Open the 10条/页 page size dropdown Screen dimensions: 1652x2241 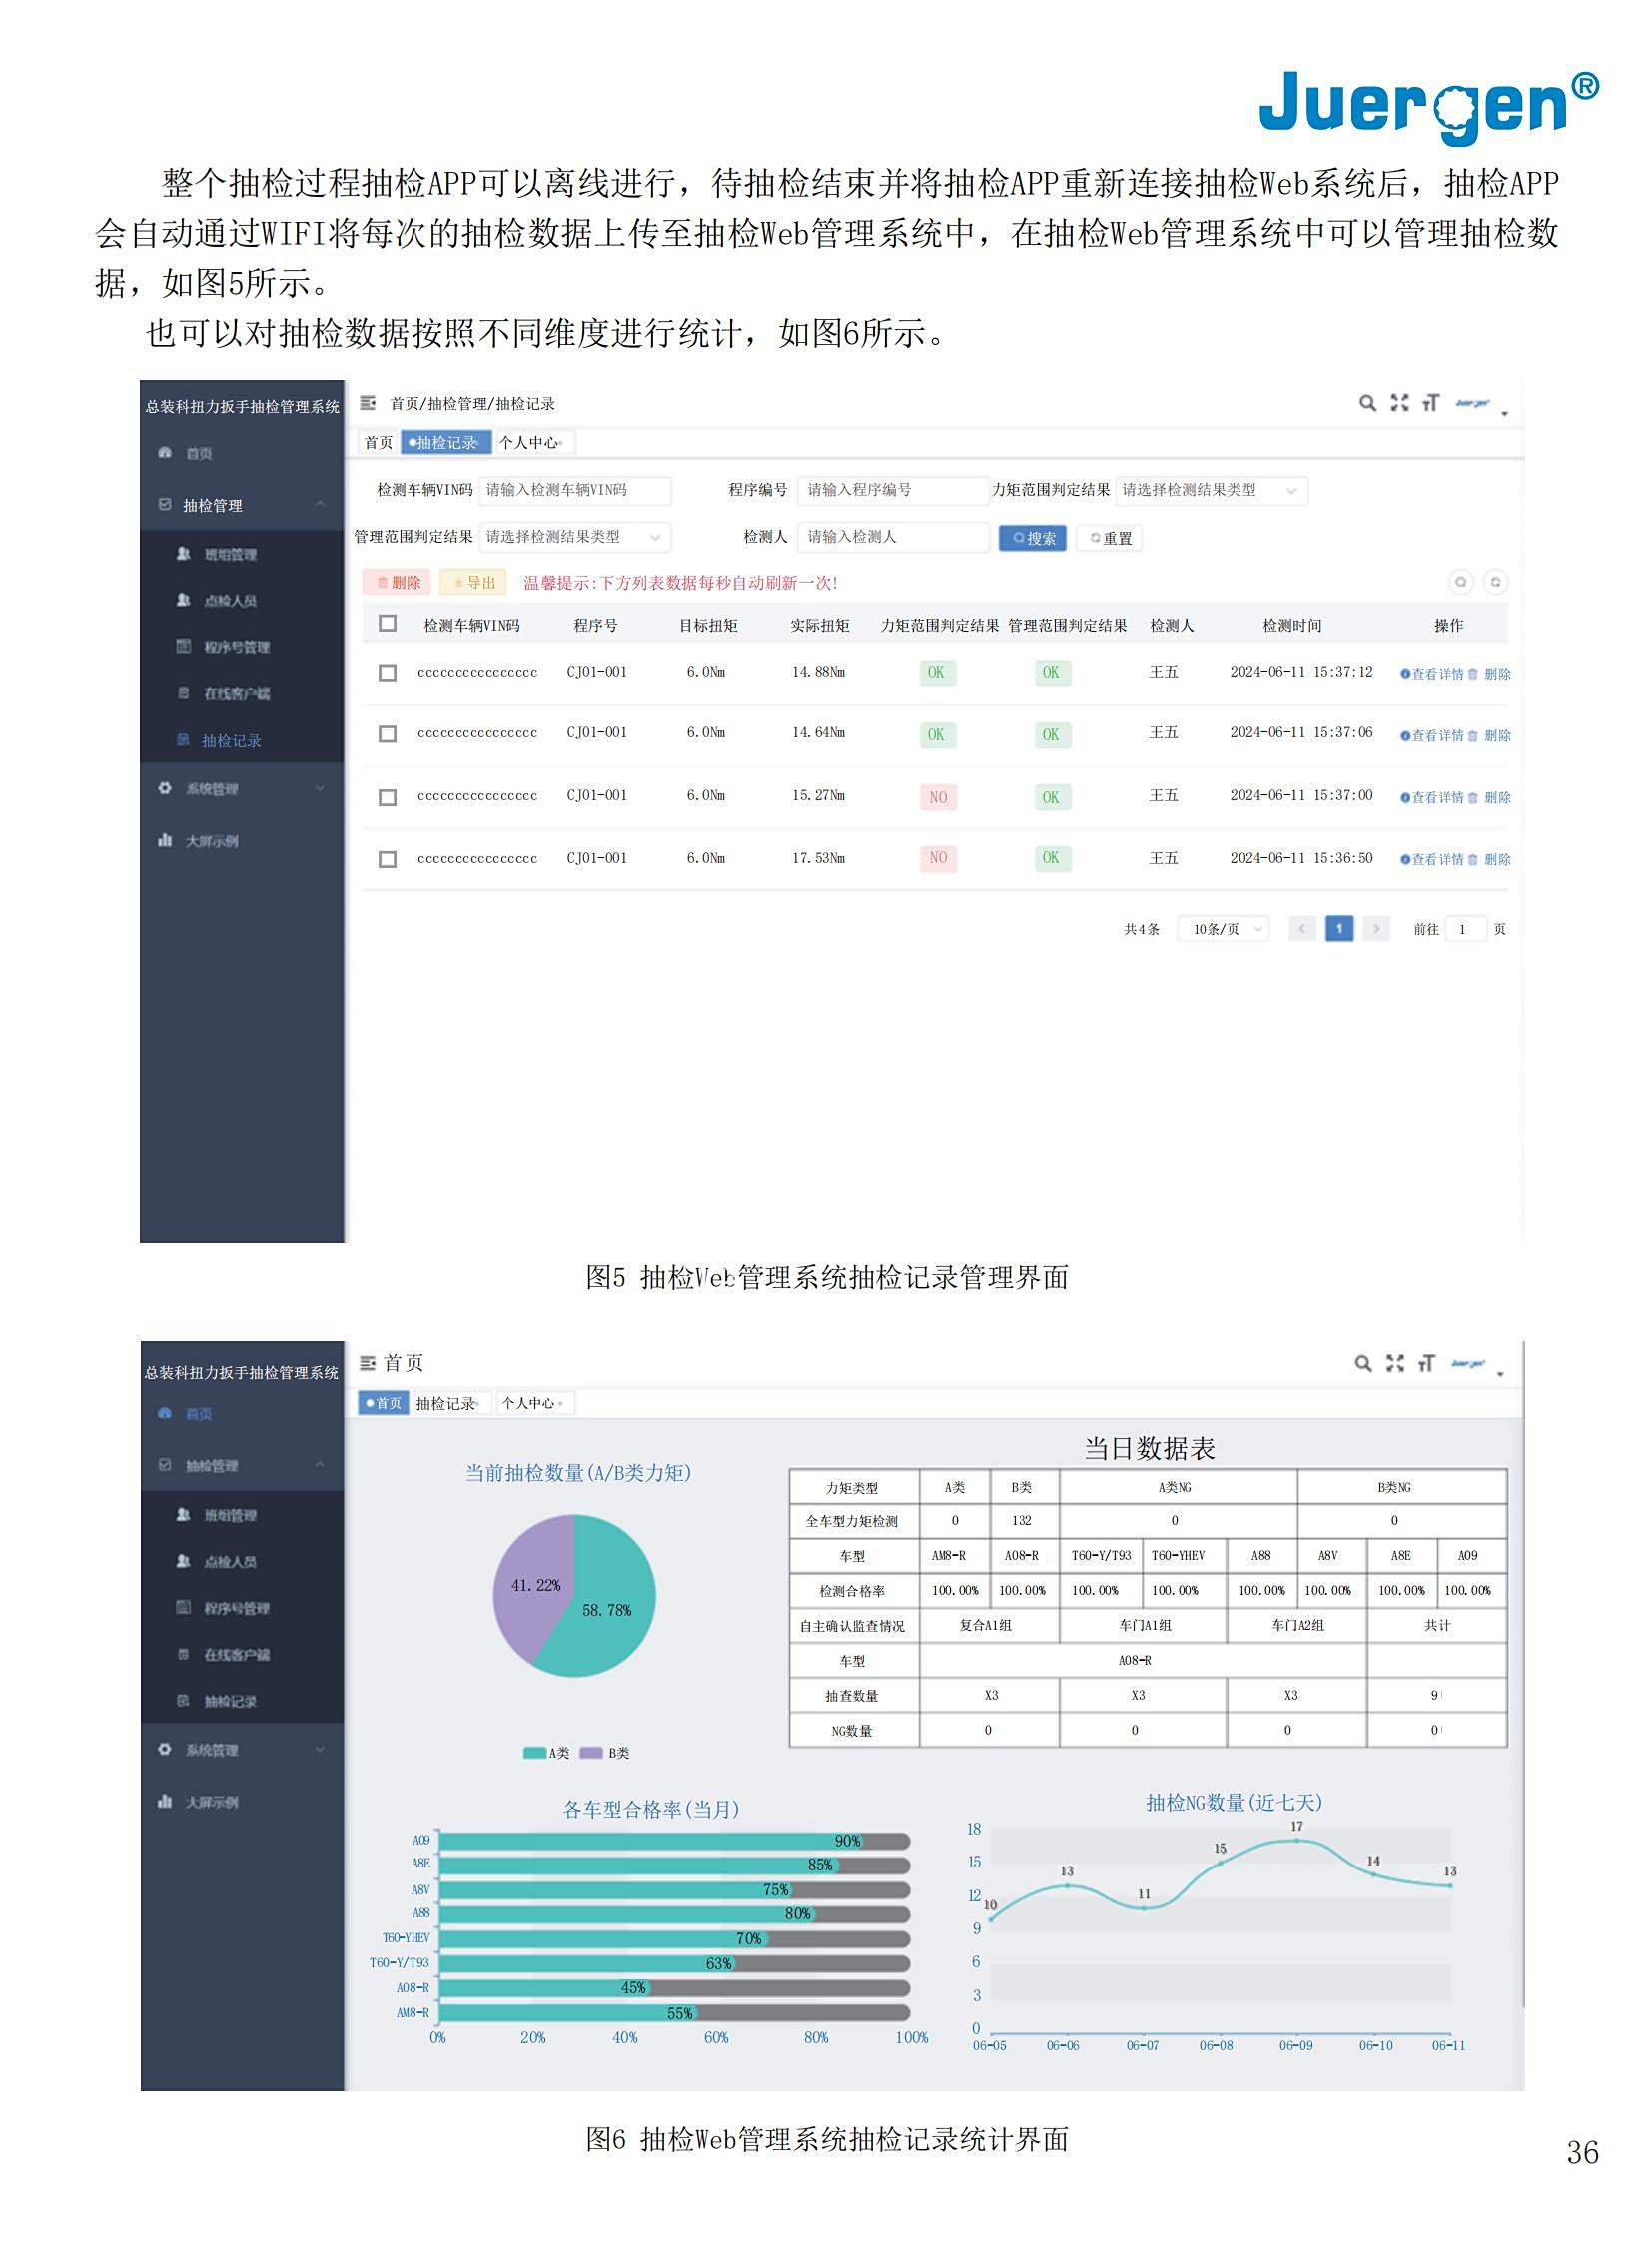click(x=1222, y=929)
